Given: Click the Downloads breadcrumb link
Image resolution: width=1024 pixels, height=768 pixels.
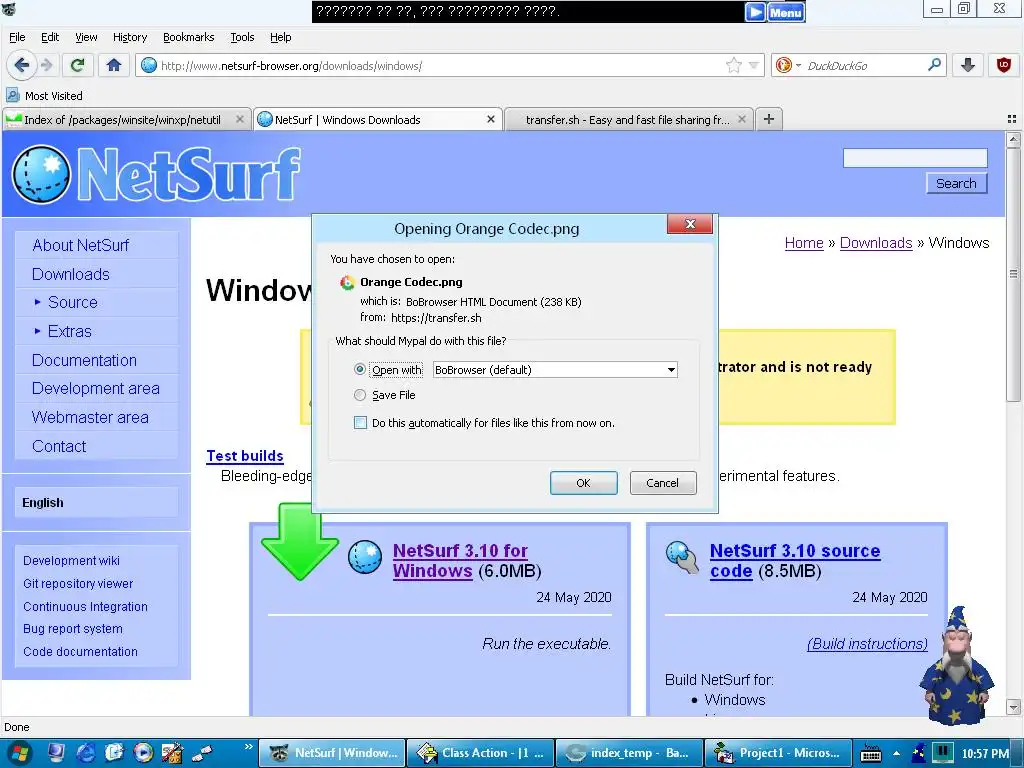Looking at the screenshot, I should [876, 243].
